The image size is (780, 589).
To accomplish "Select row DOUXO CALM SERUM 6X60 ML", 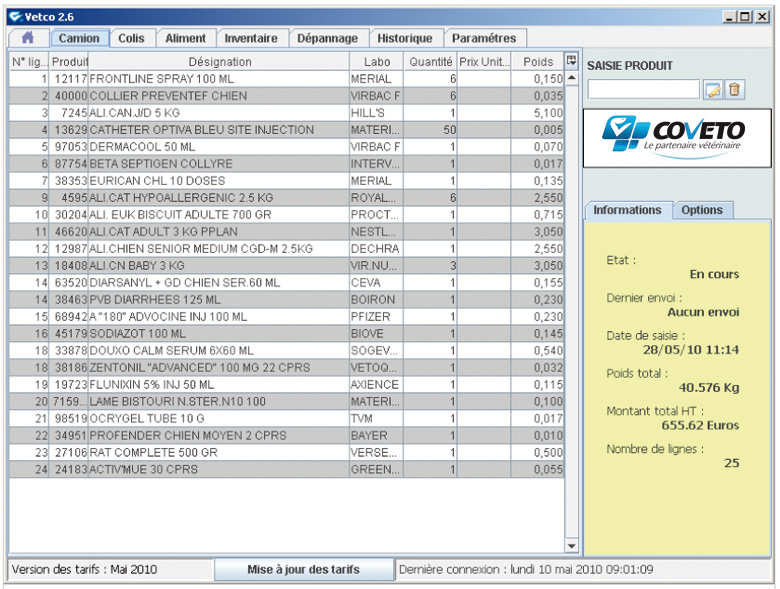I will click(287, 351).
